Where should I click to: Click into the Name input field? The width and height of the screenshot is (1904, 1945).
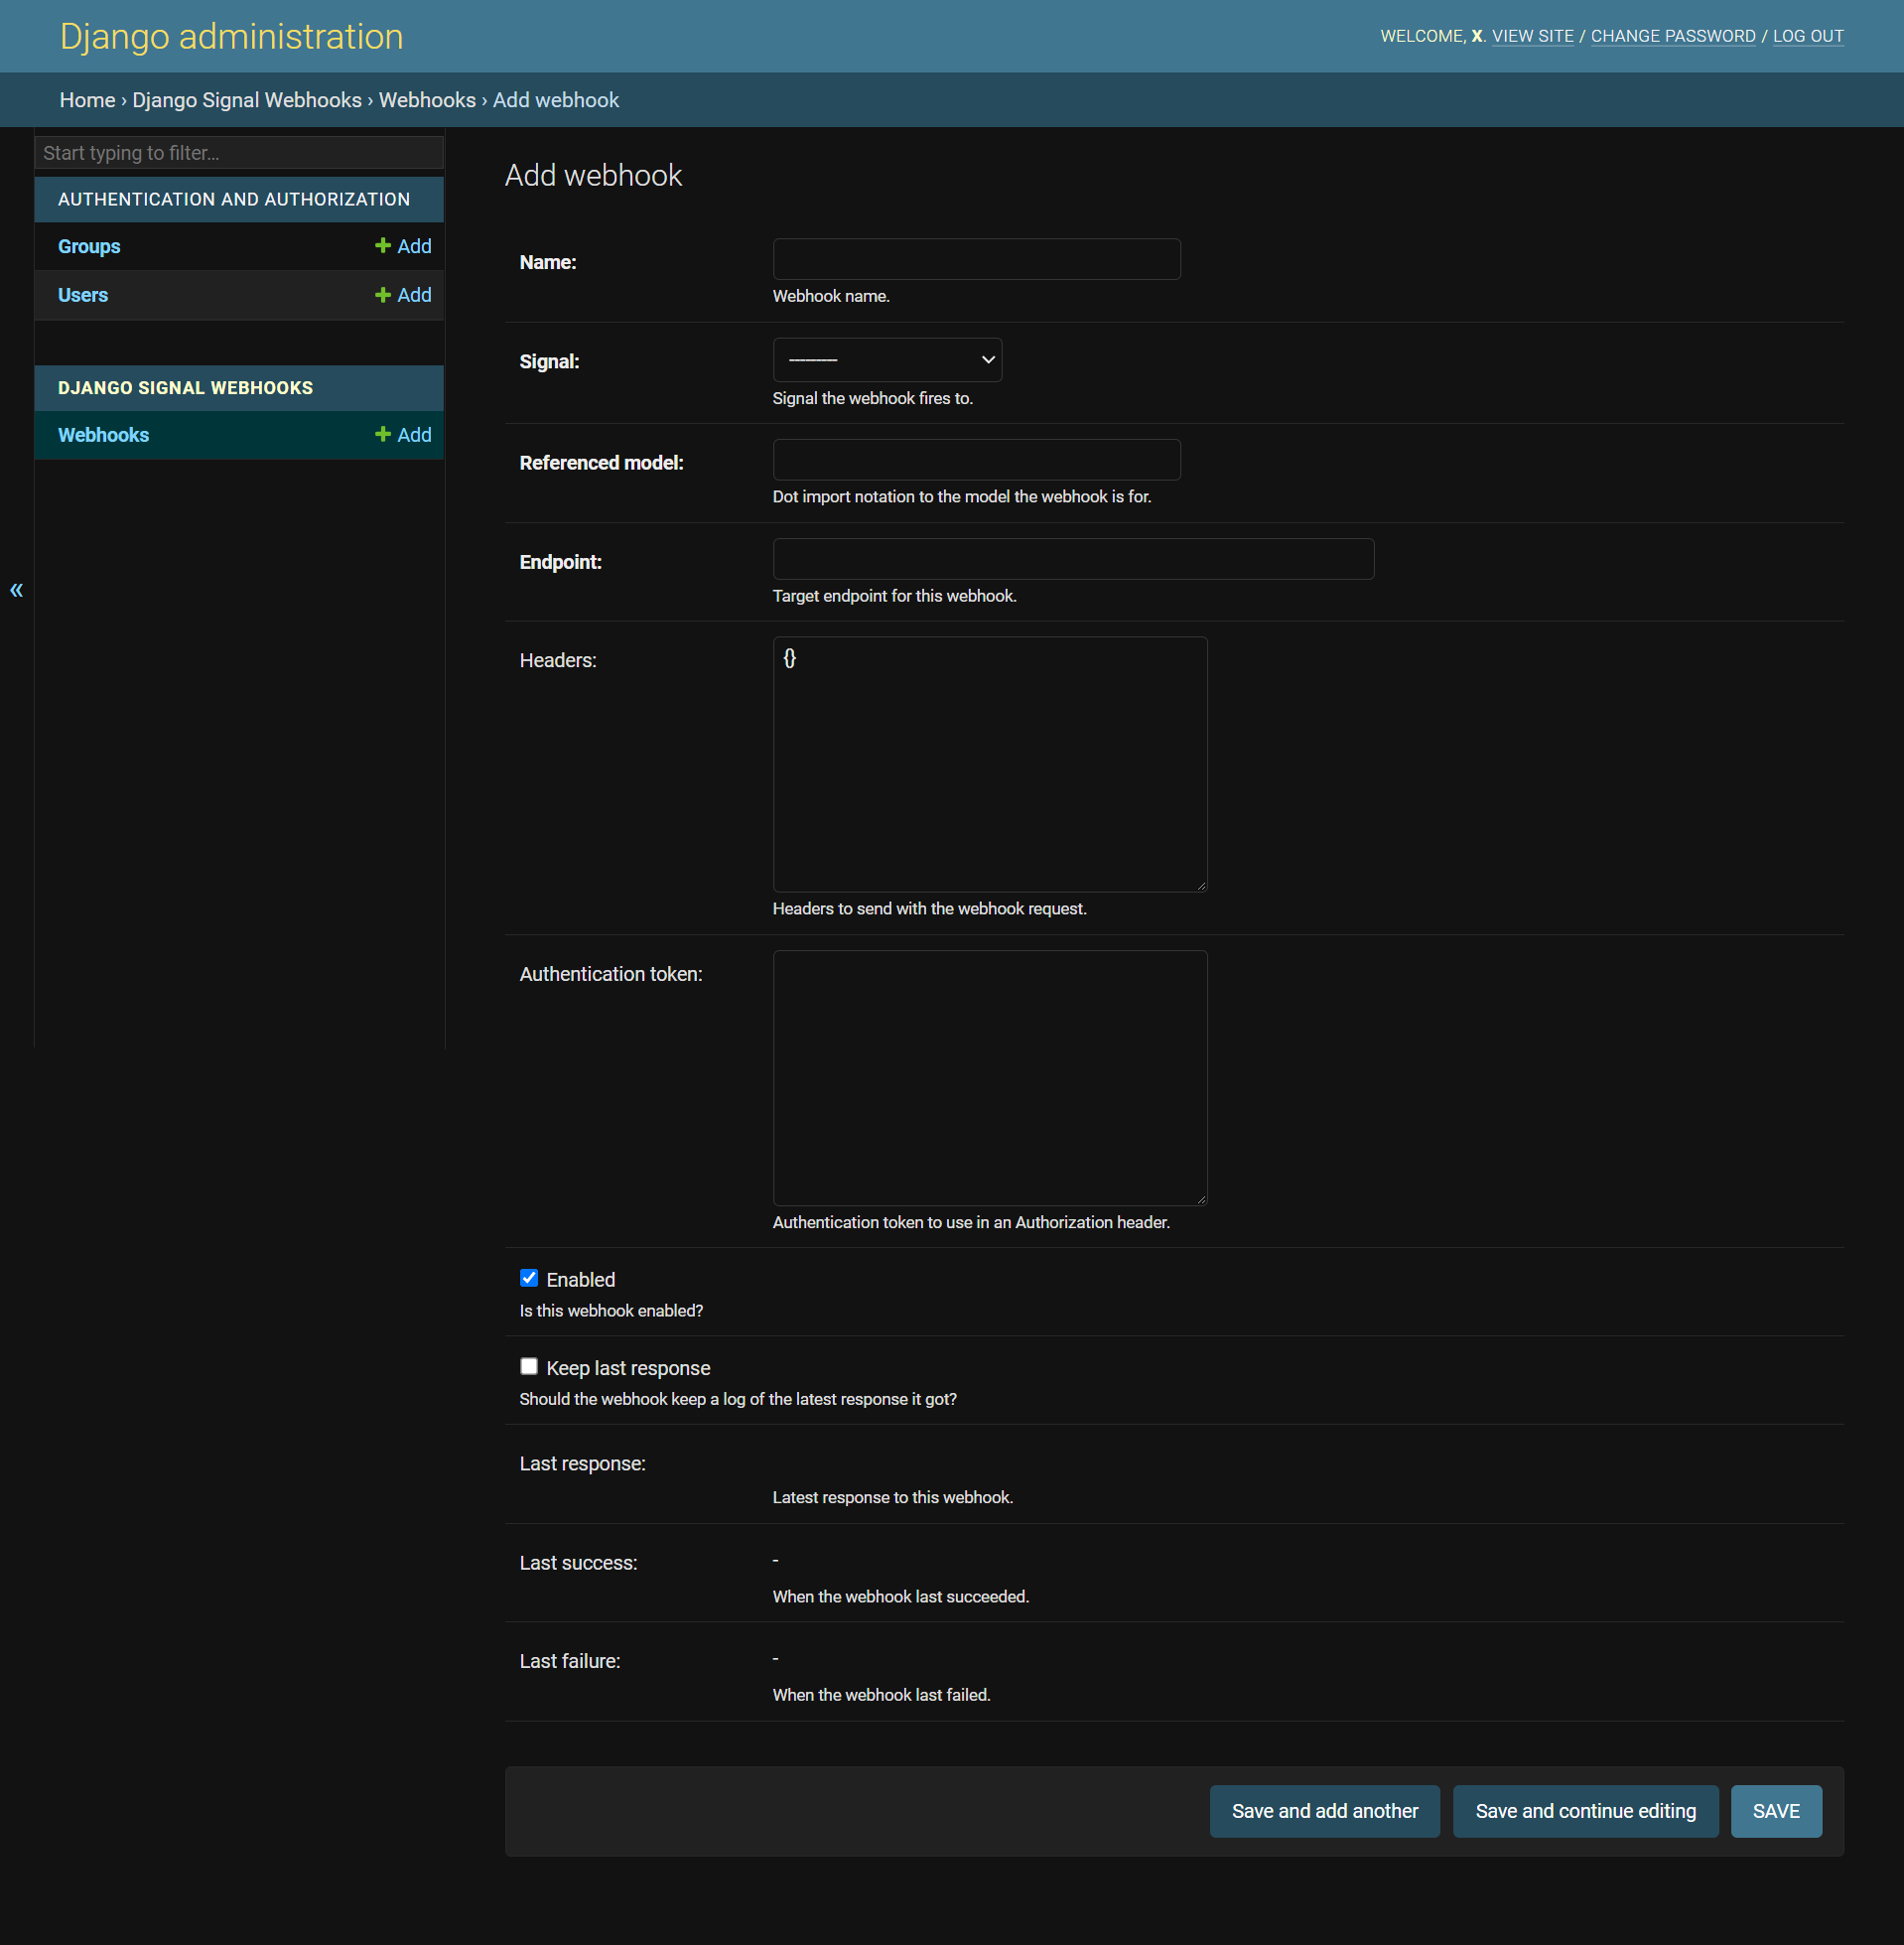[x=976, y=259]
